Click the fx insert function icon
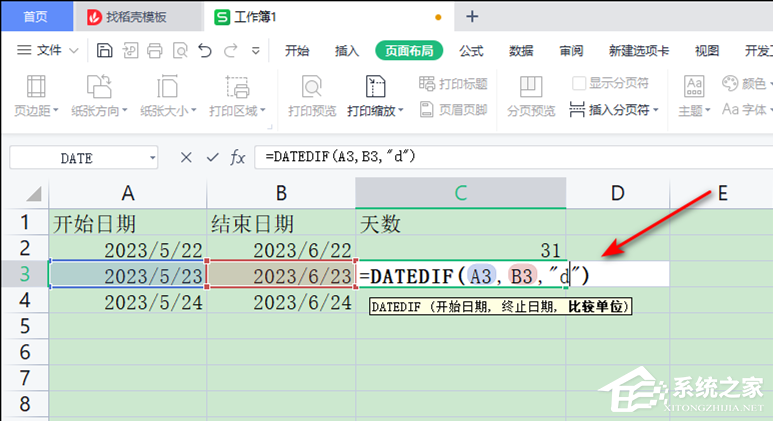This screenshot has height=421, width=773. click(238, 158)
